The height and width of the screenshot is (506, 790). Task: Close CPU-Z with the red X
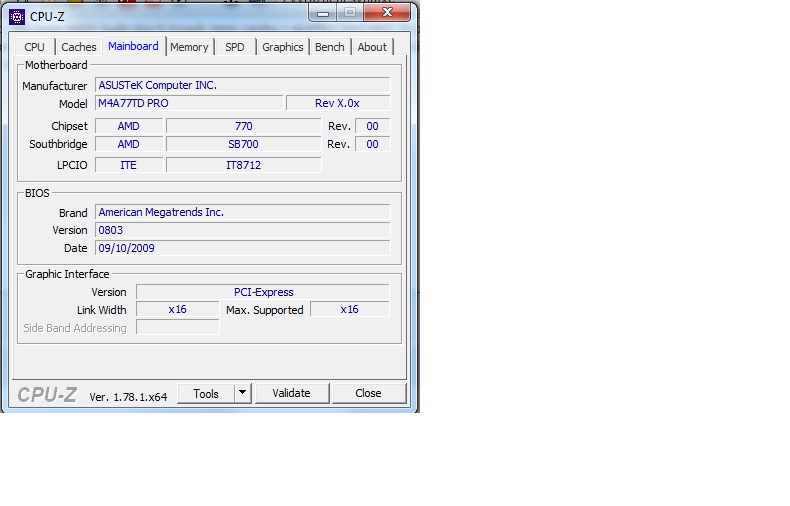pyautogui.click(x=387, y=13)
